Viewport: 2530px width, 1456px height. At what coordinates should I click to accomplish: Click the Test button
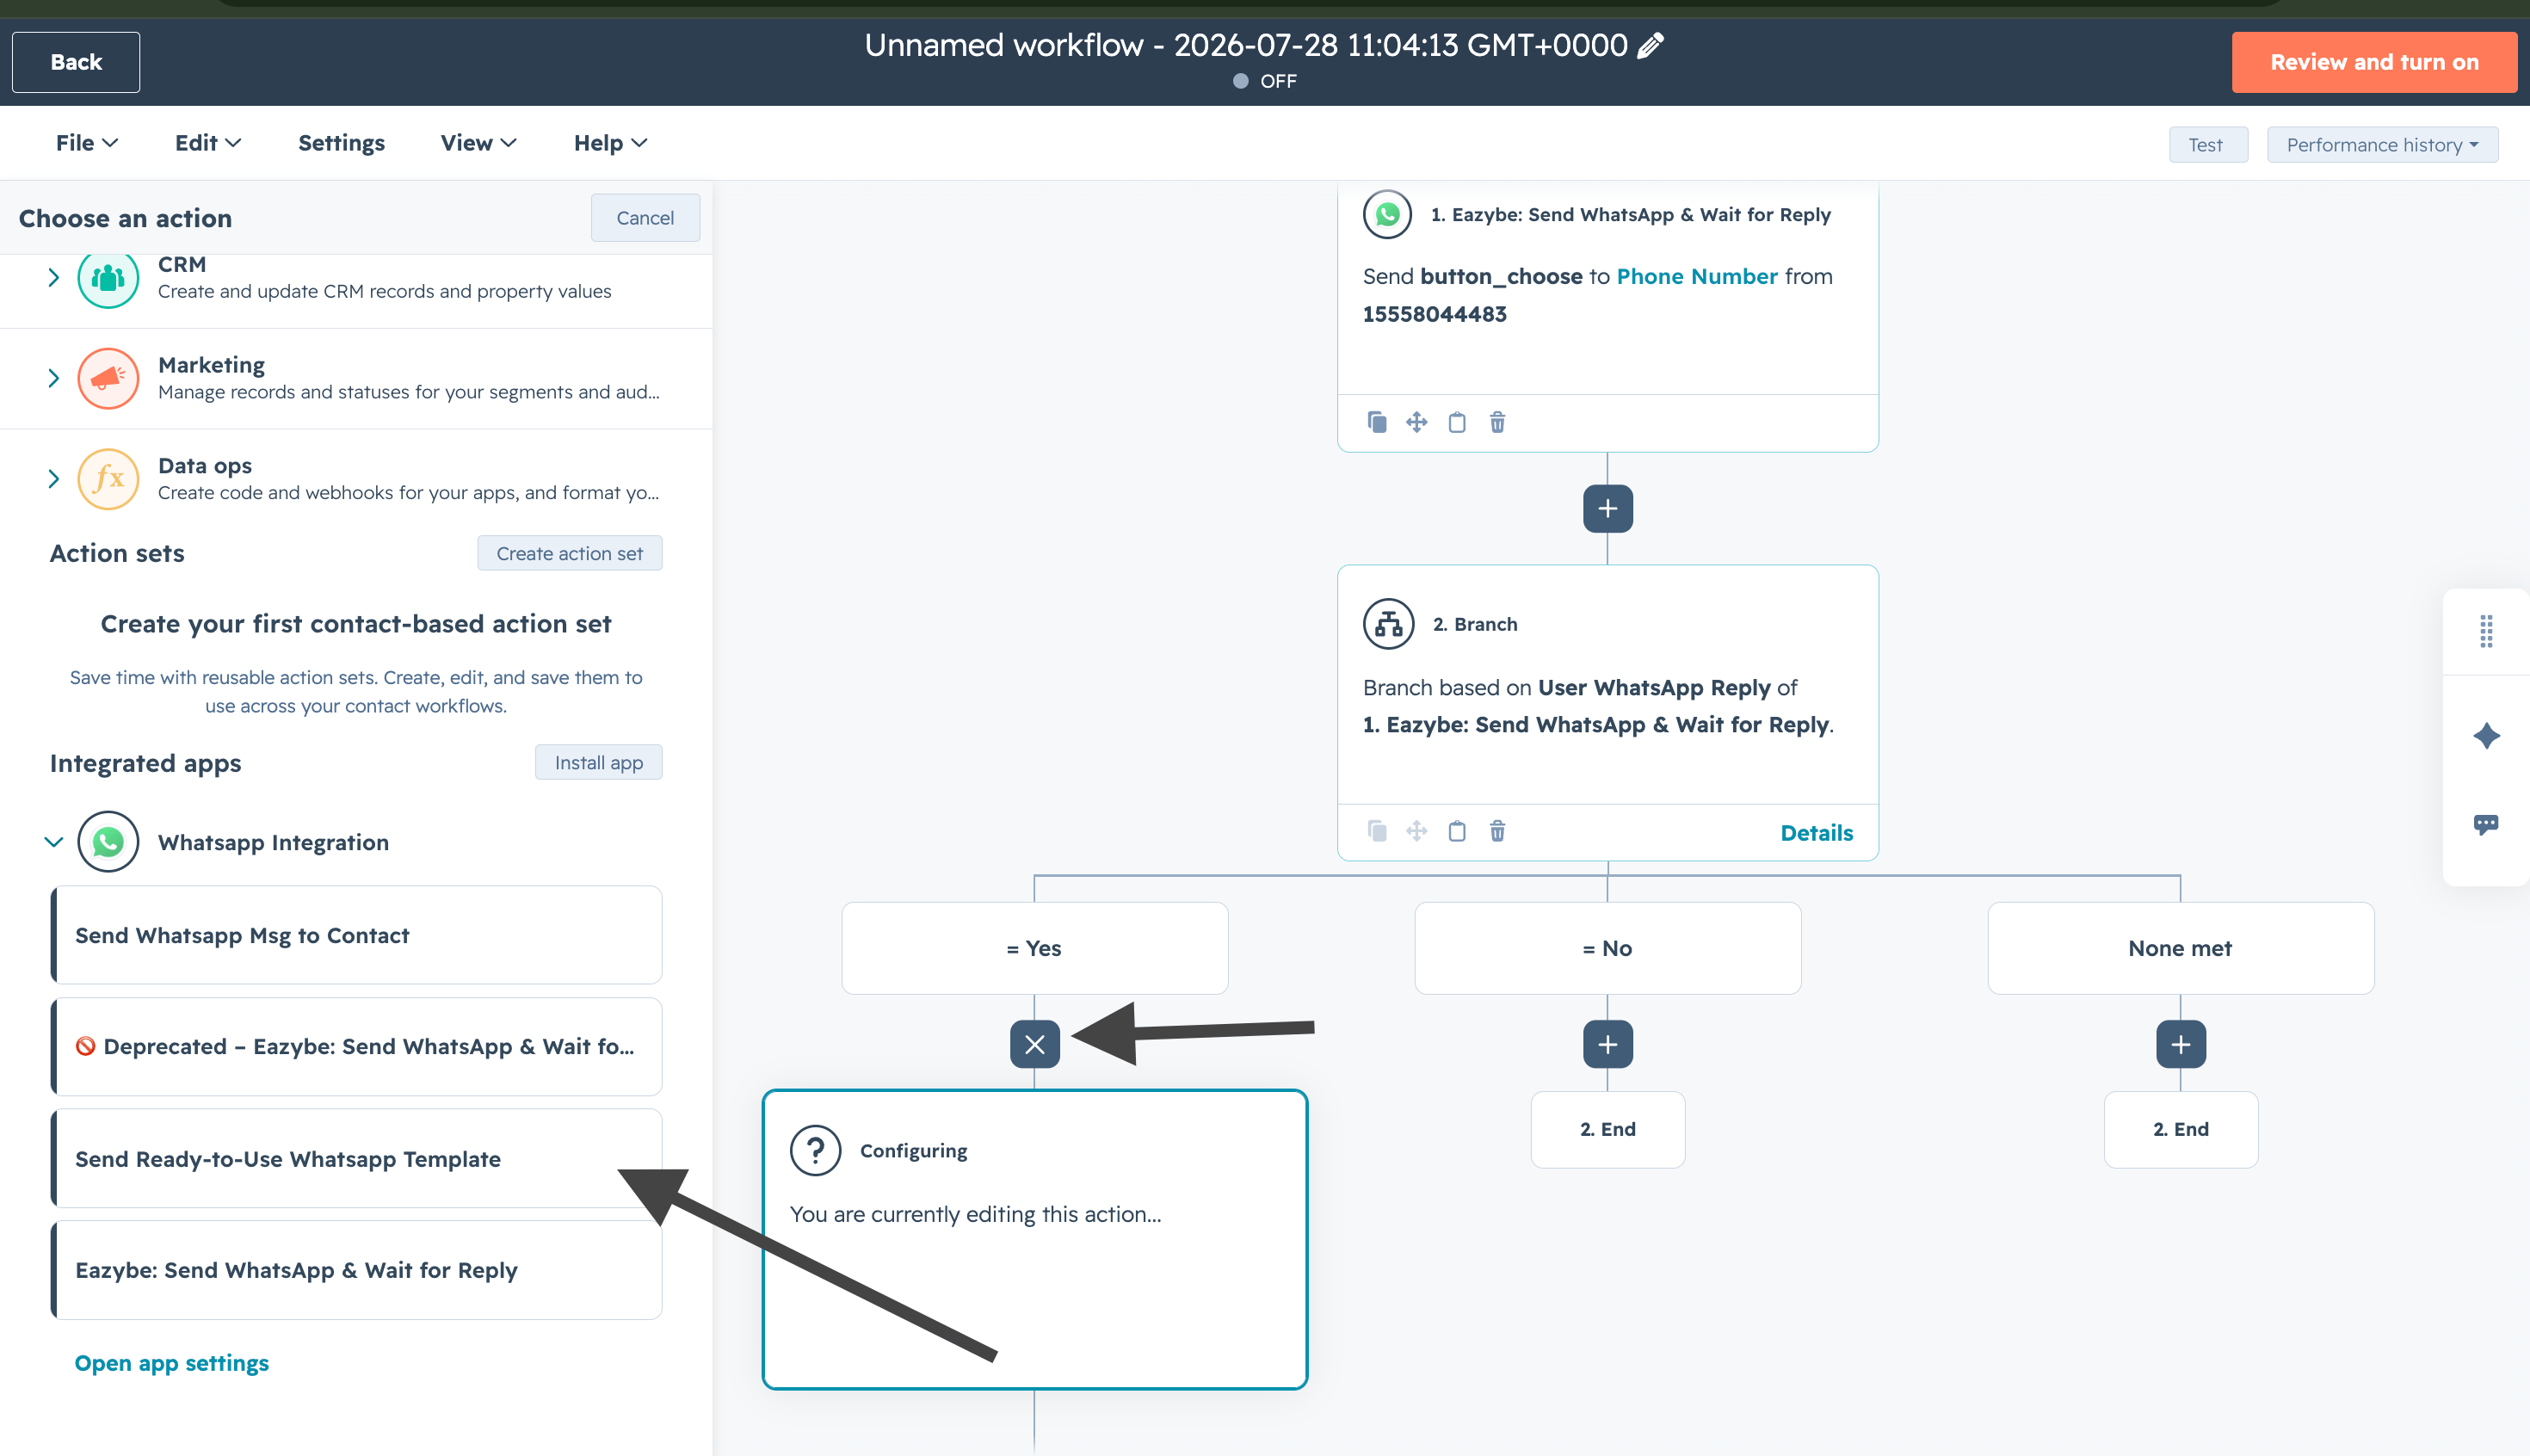point(2207,145)
